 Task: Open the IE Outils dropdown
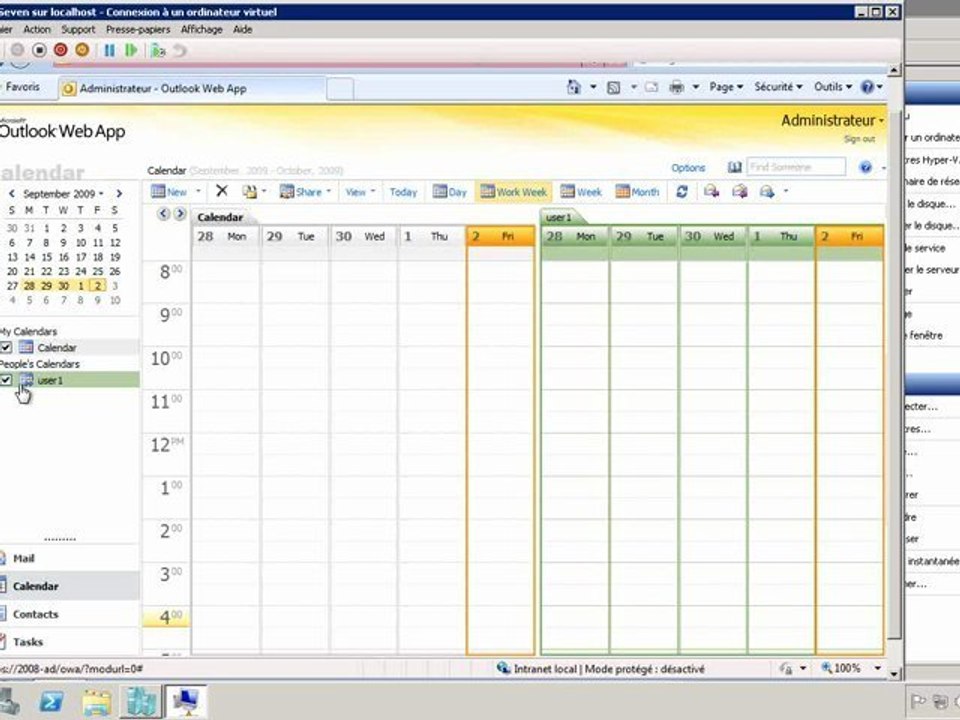833,87
